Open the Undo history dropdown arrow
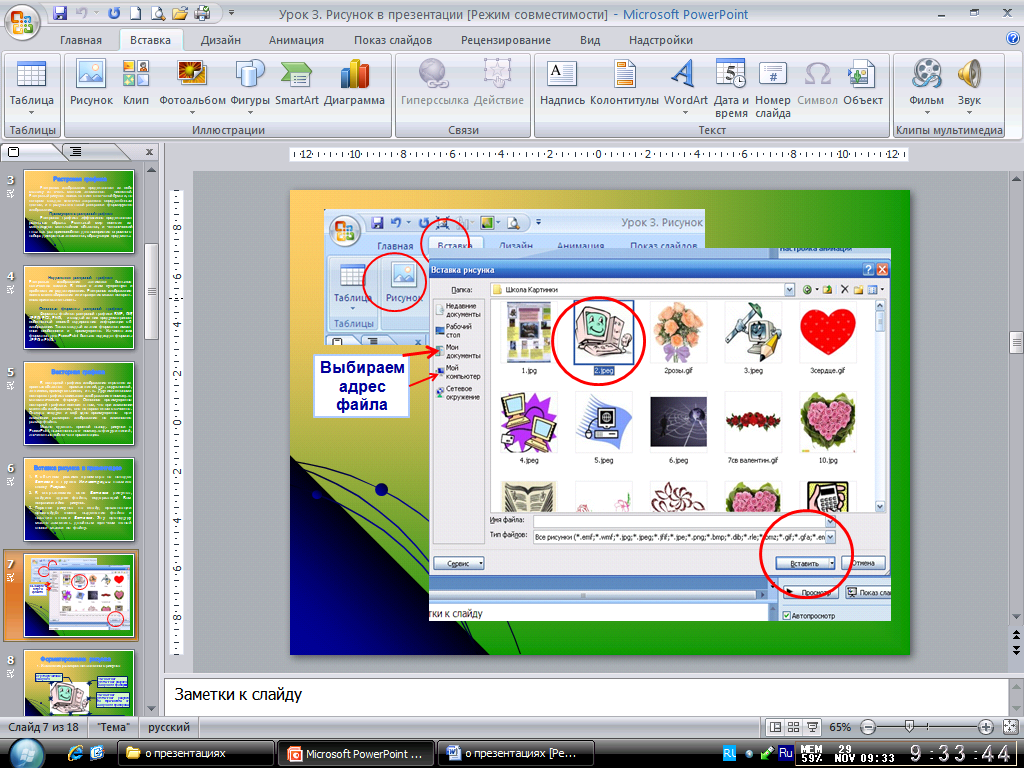1024x768 pixels. pyautogui.click(x=98, y=13)
